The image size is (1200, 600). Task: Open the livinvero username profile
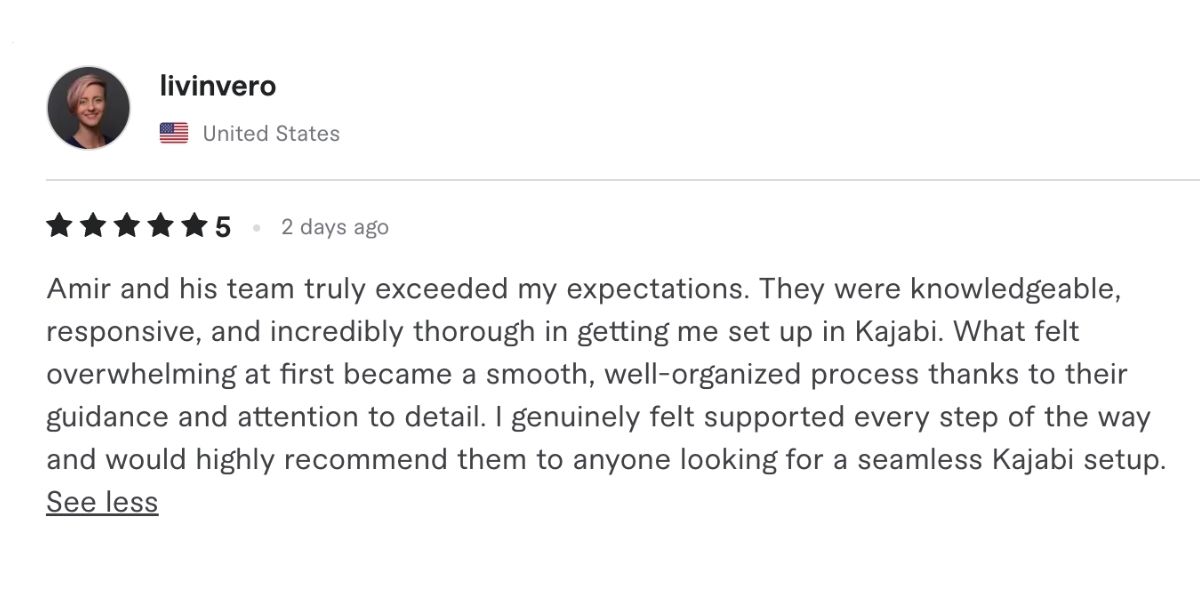click(x=217, y=86)
